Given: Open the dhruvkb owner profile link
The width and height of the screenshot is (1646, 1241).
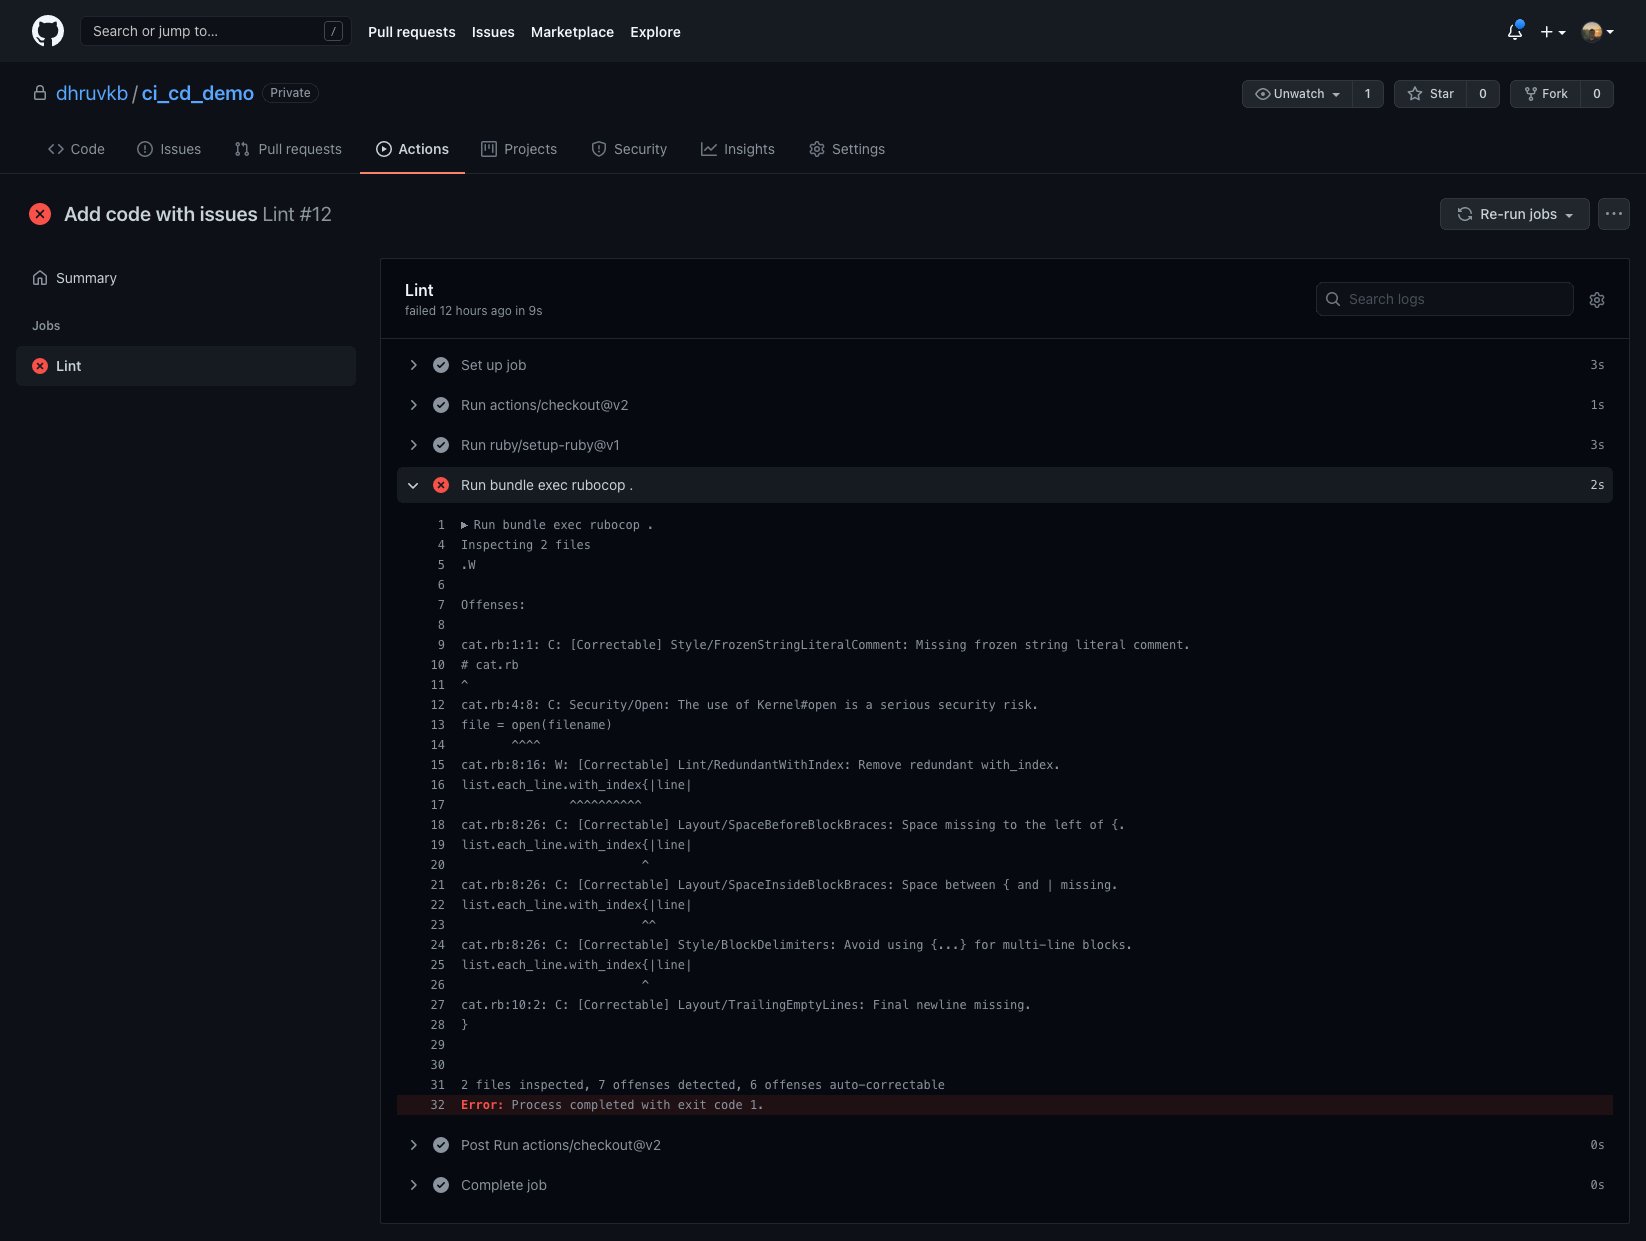Looking at the screenshot, I should [91, 93].
